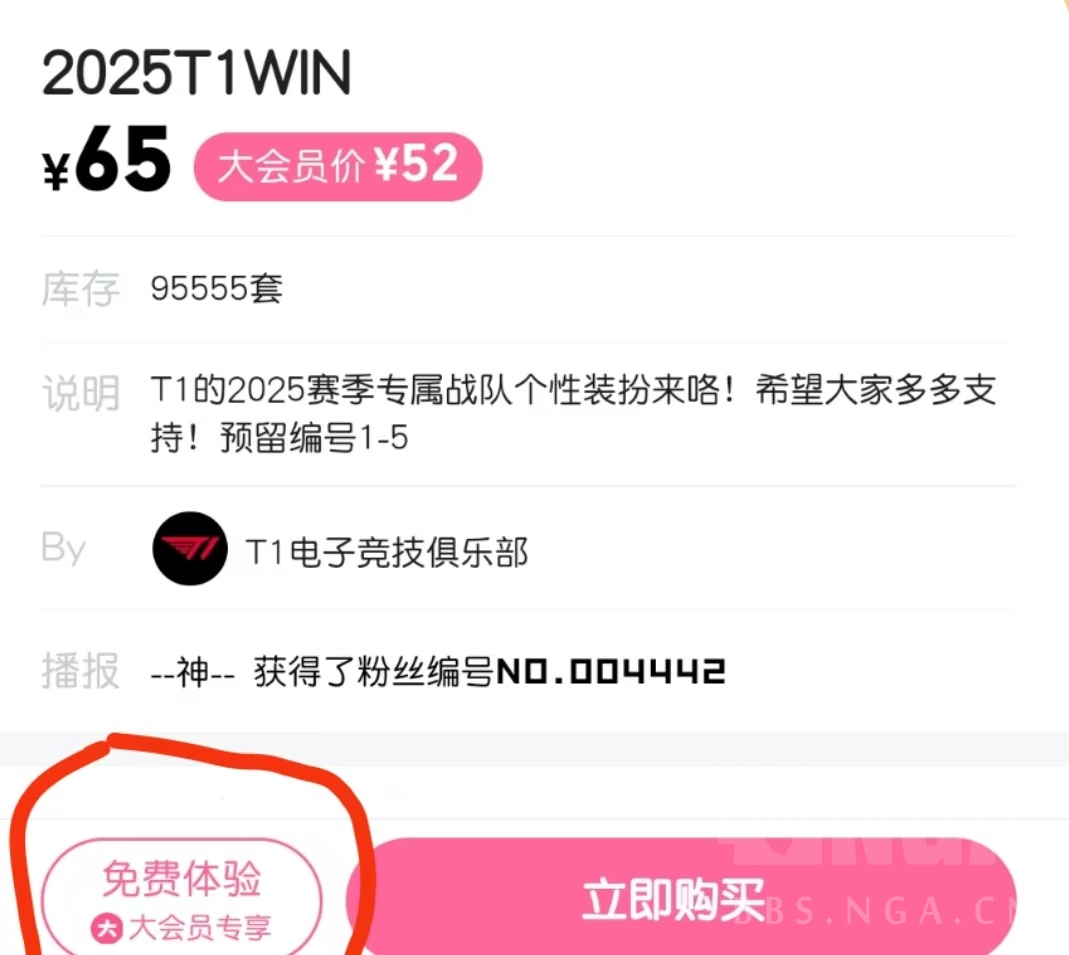Tap the 大会员价 ¥52 member price badge

tap(338, 166)
